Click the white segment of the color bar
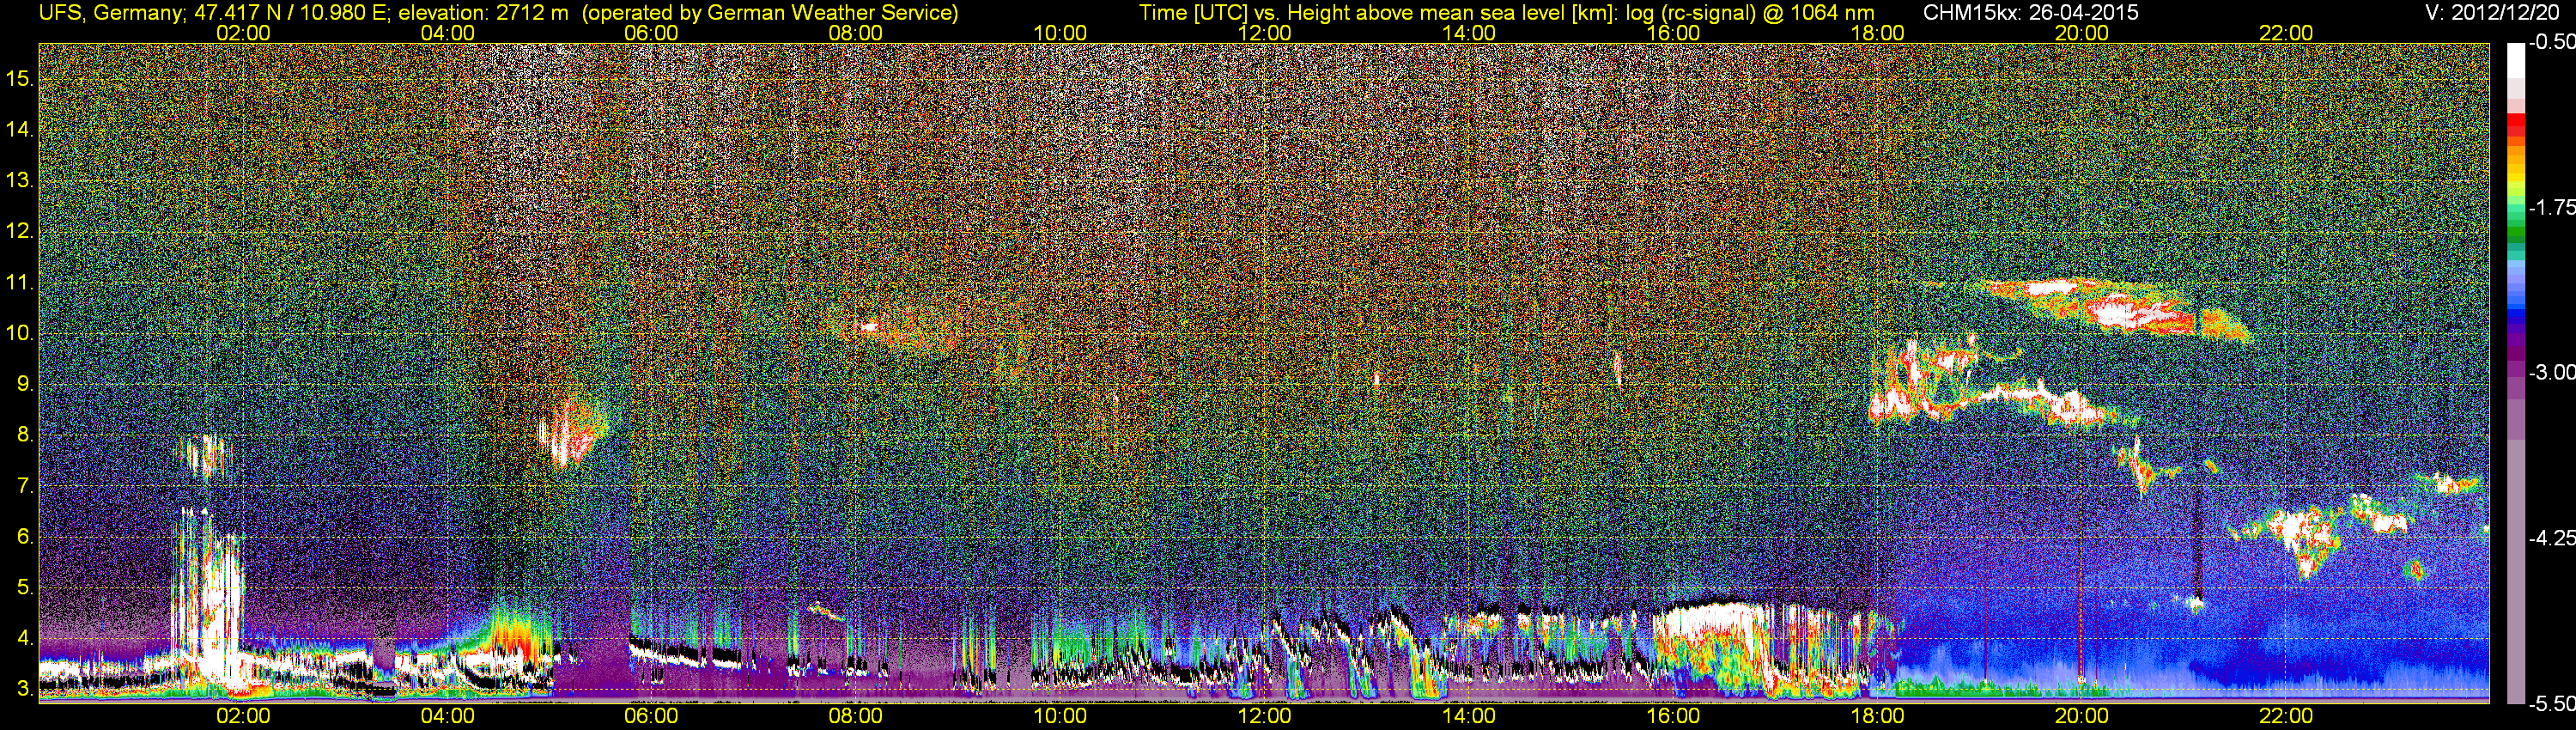 pyautogui.click(x=2516, y=60)
